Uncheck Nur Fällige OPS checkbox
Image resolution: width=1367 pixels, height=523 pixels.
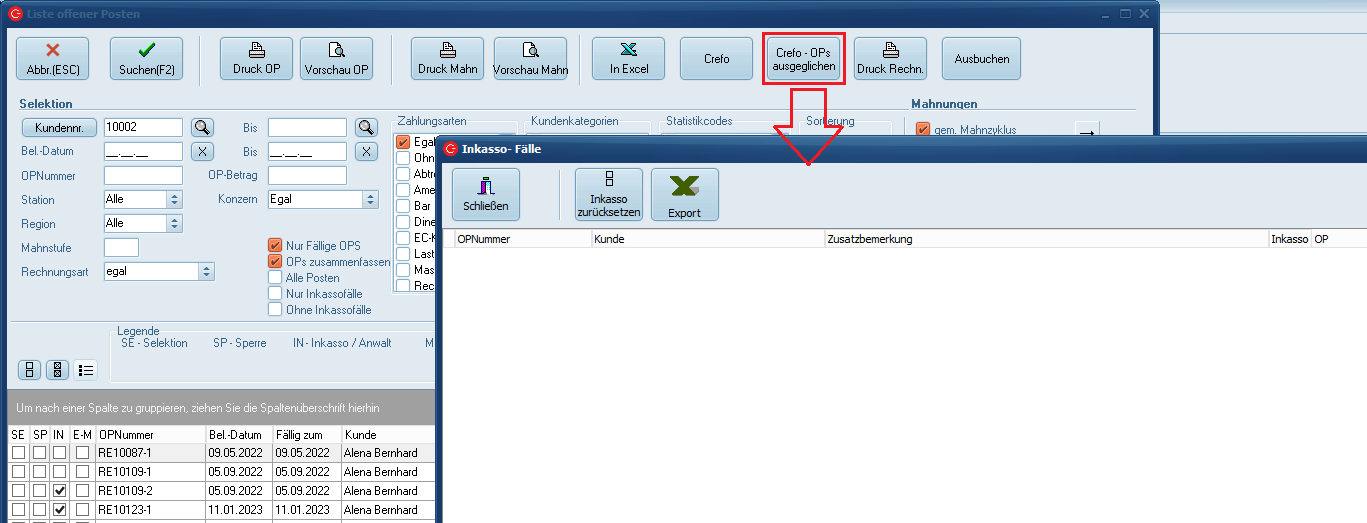click(x=275, y=245)
